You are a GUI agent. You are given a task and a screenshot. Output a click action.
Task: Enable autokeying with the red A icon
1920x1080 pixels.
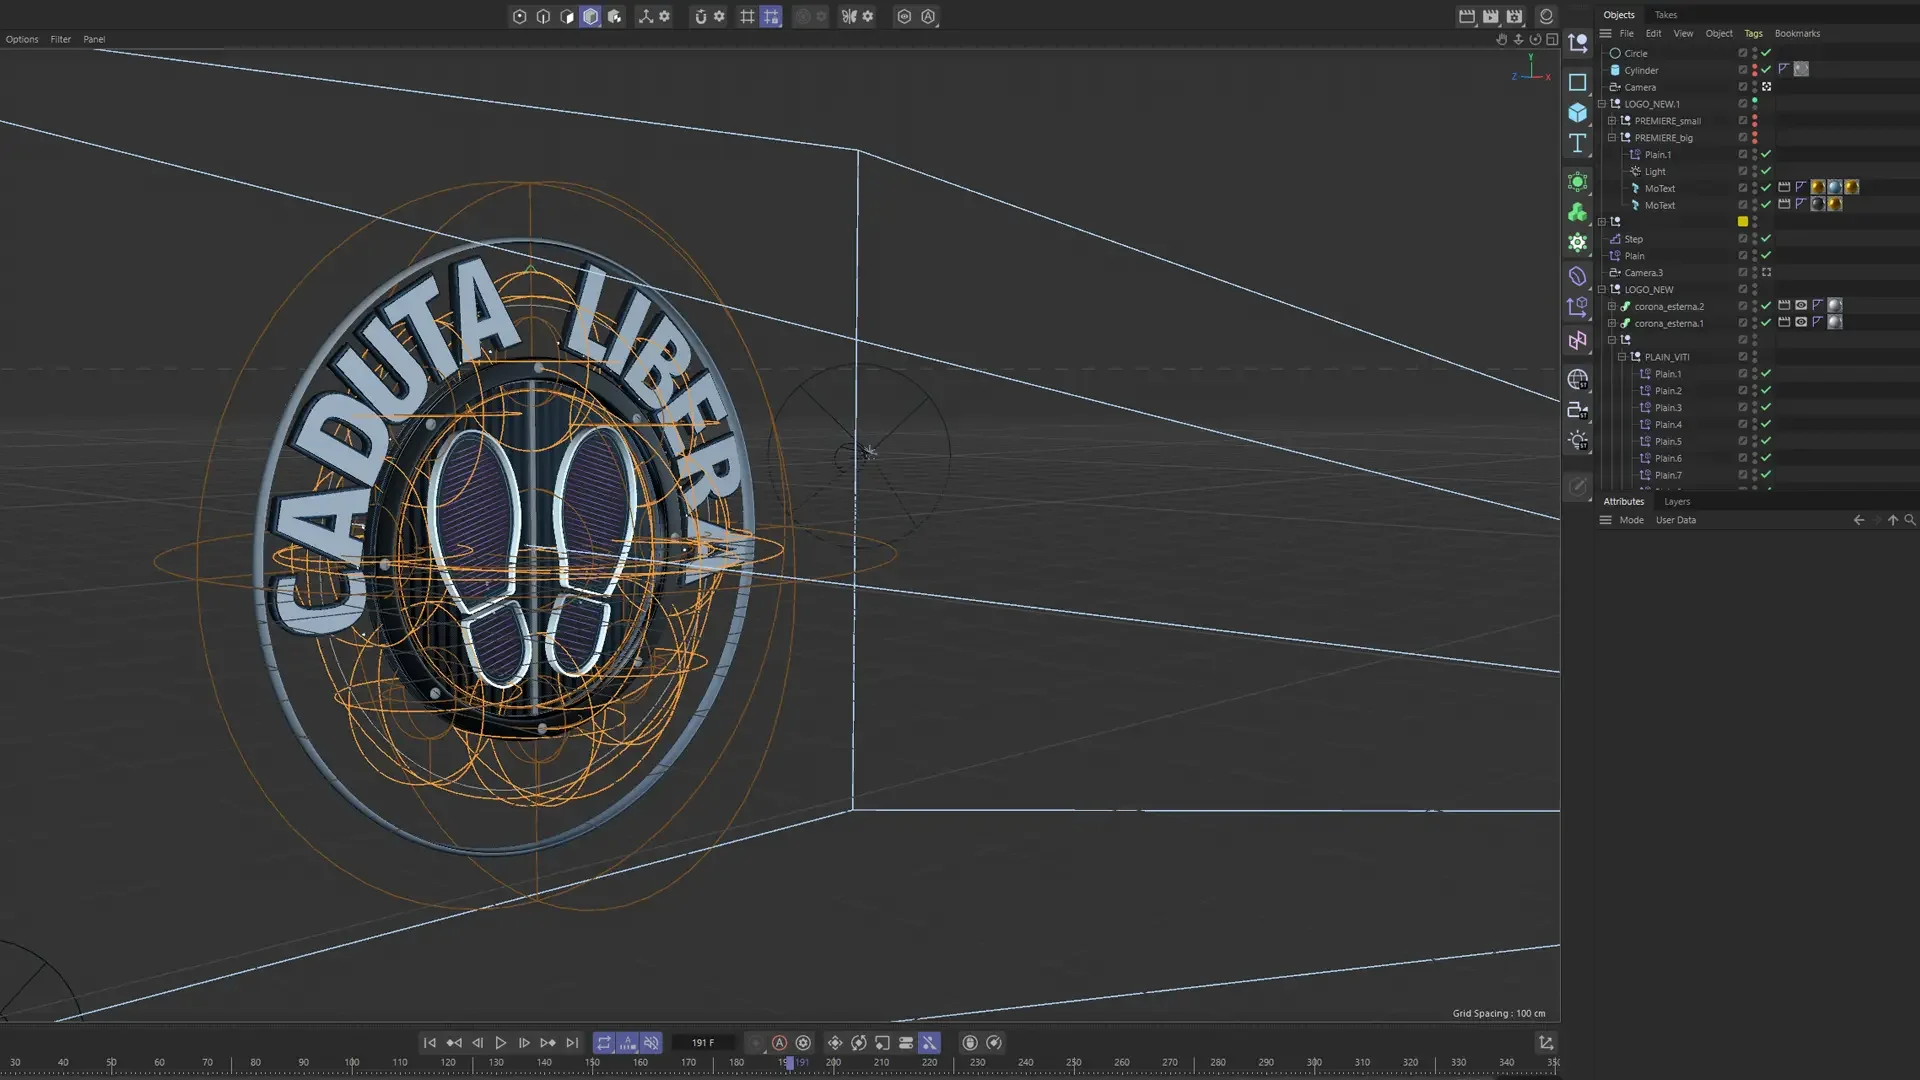click(x=779, y=1043)
